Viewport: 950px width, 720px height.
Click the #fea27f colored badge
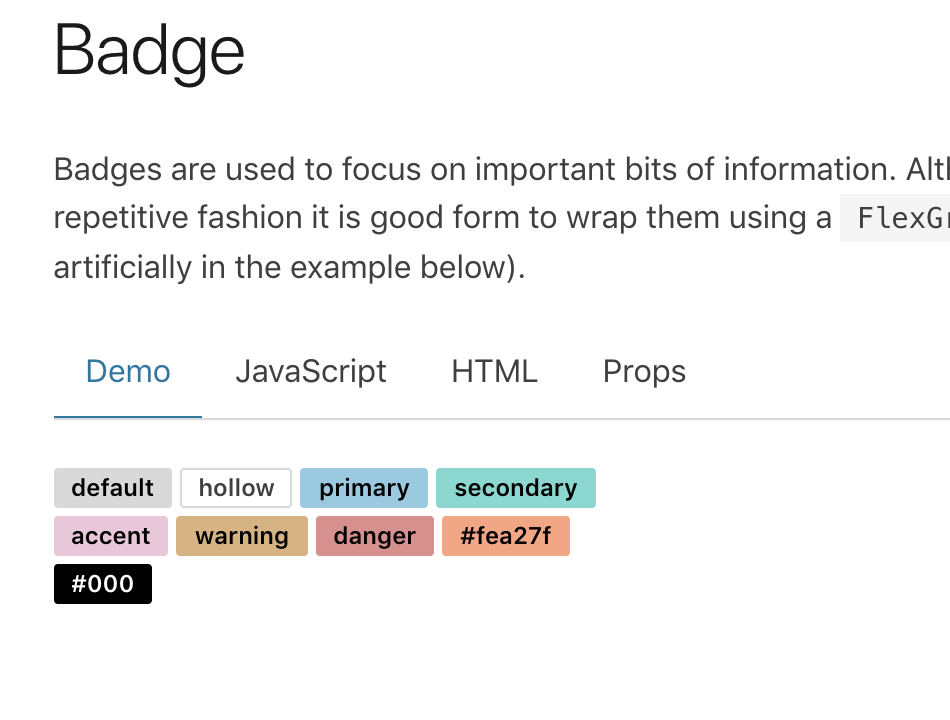pos(506,536)
